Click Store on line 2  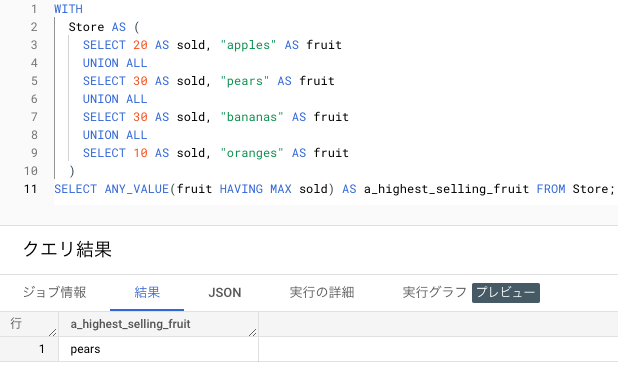86,27
